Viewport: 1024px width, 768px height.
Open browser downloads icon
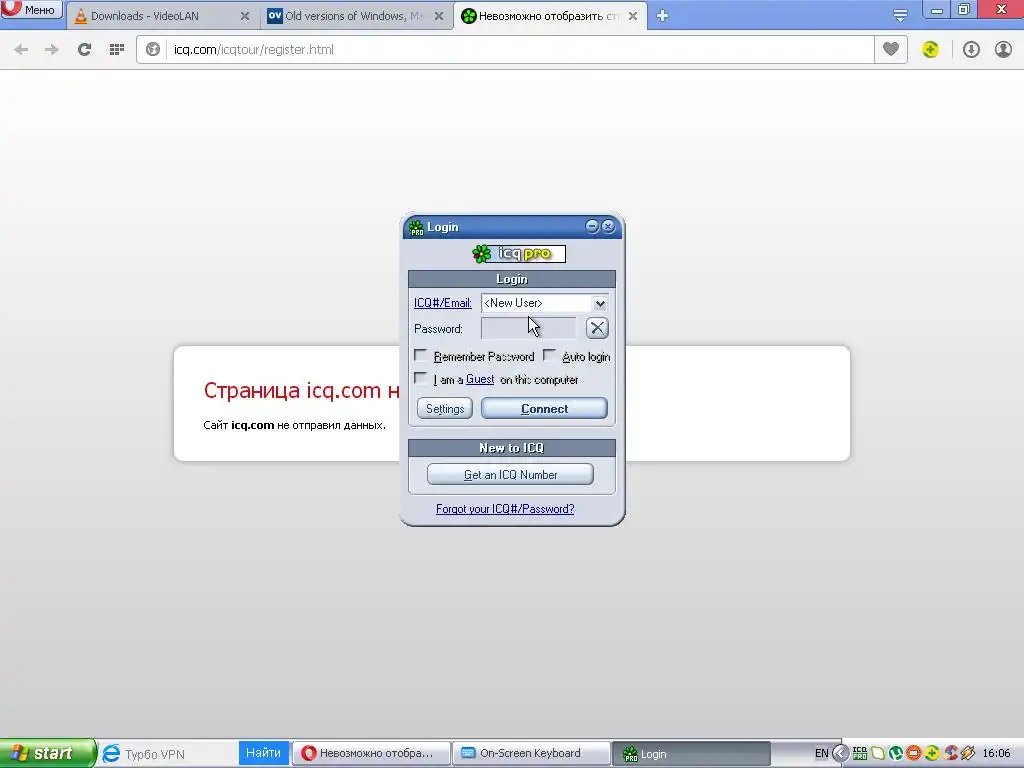pos(971,49)
